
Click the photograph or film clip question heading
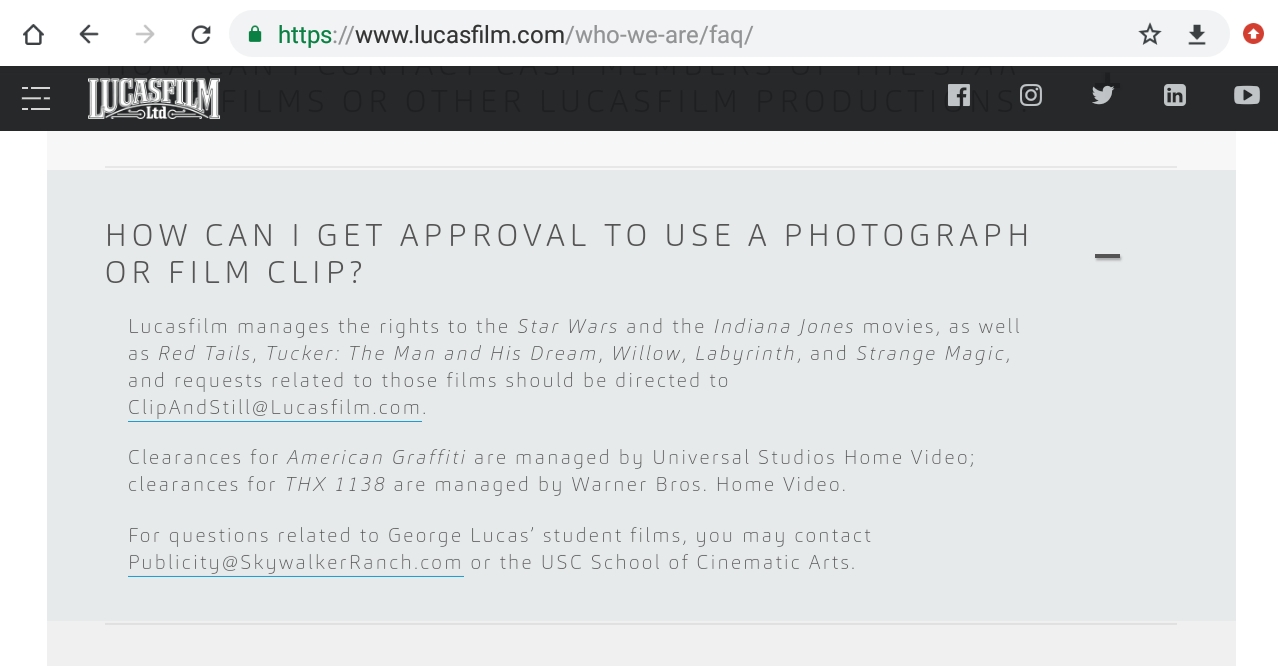click(567, 253)
